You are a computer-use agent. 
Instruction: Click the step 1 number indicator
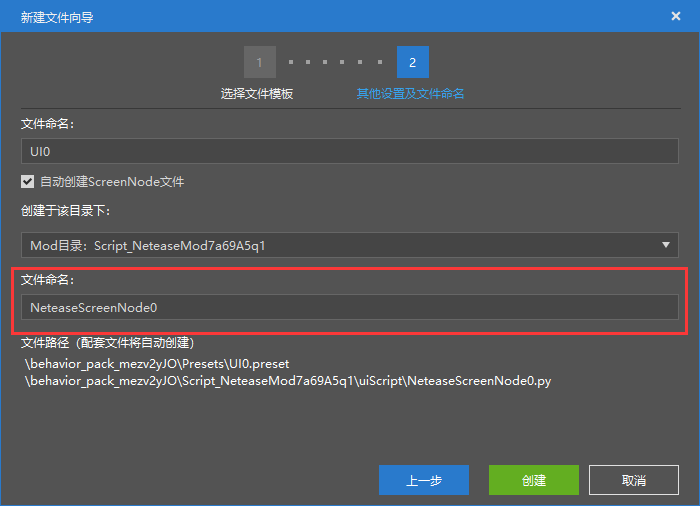(260, 62)
